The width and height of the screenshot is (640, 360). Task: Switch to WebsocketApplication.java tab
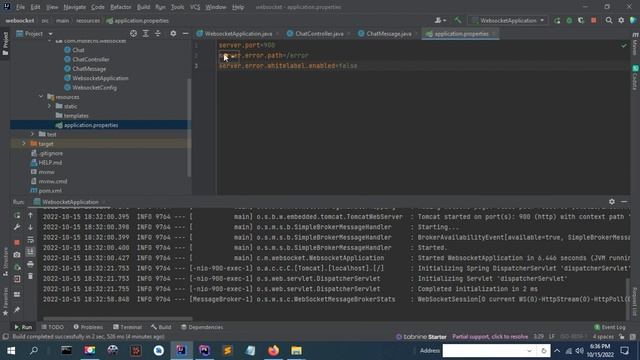(238, 34)
